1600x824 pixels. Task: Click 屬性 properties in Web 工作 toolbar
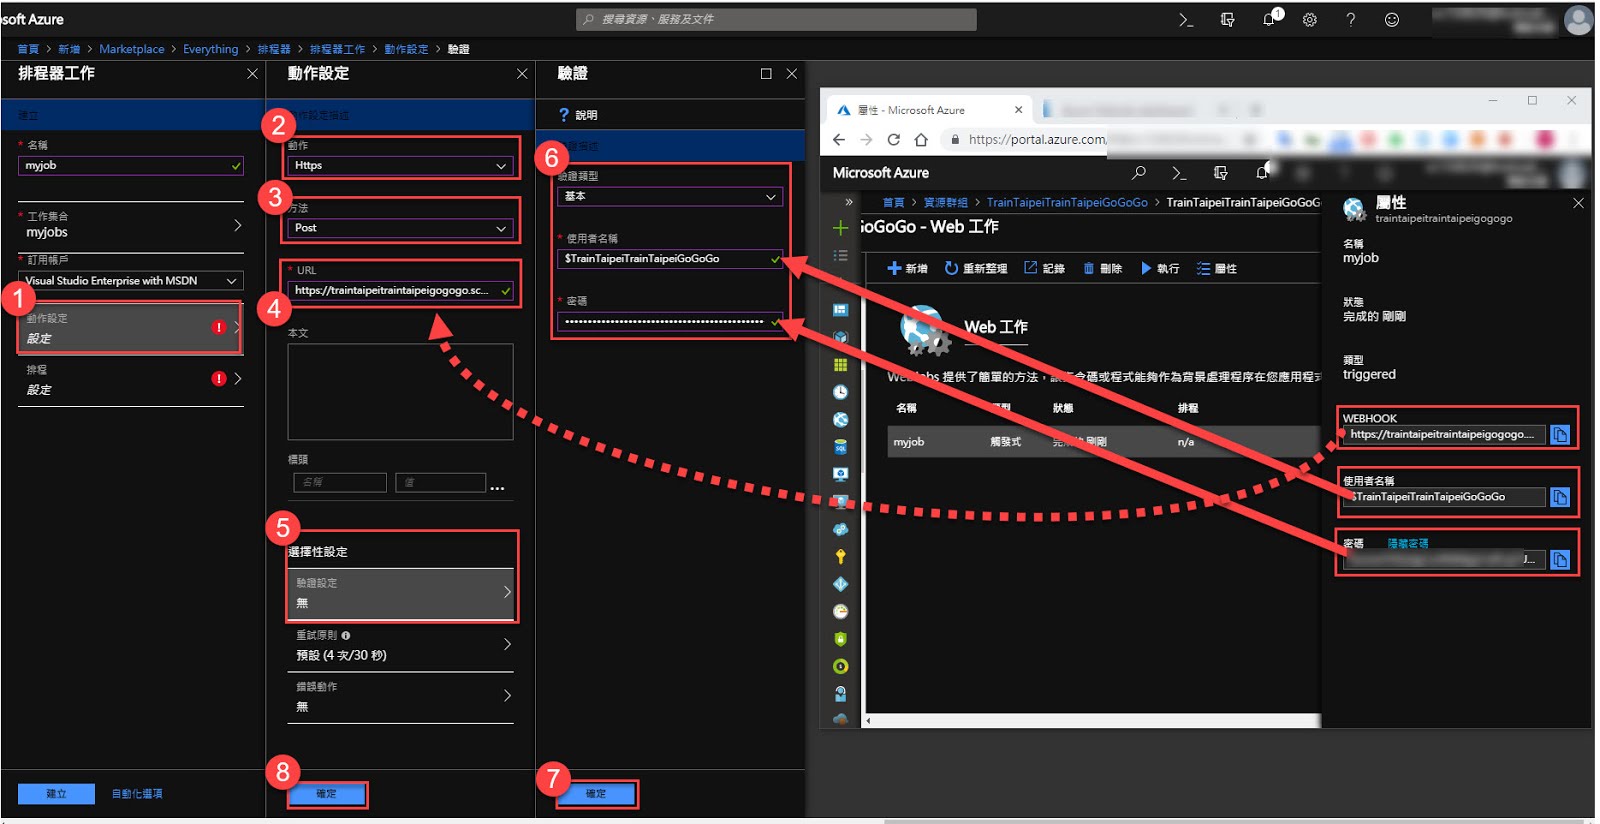coord(1217,268)
